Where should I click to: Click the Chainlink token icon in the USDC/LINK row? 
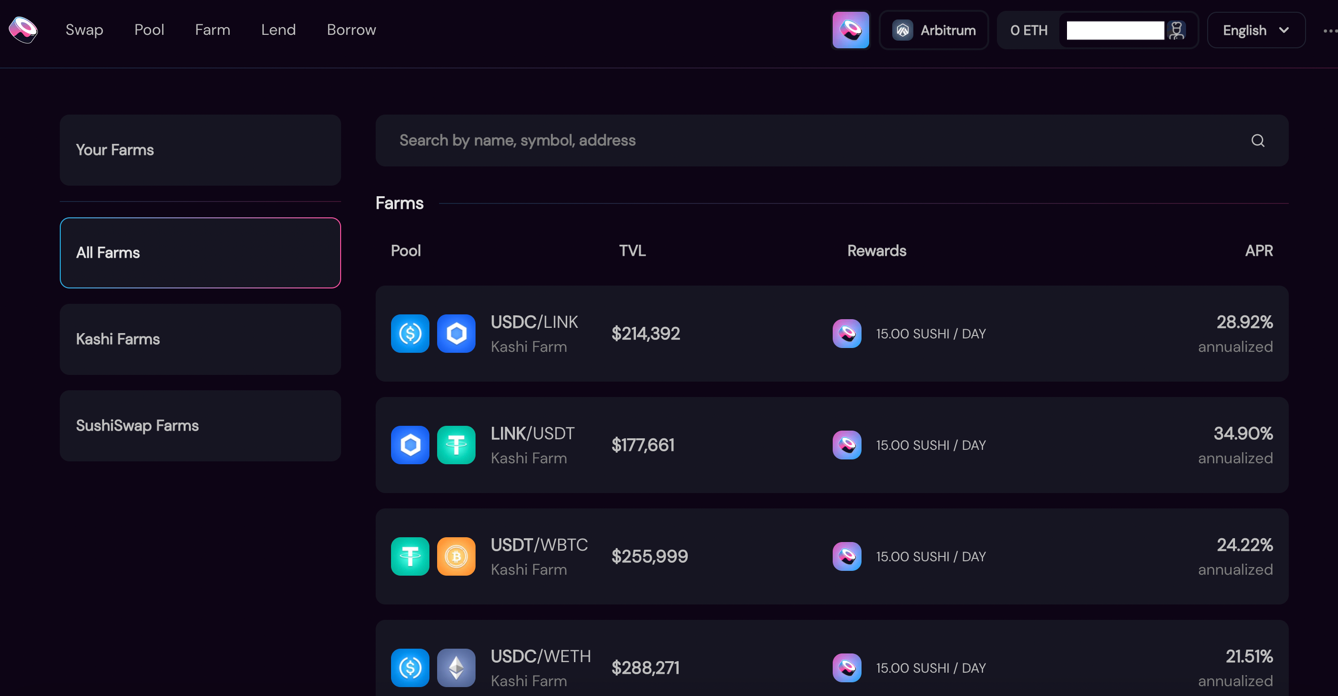click(456, 334)
